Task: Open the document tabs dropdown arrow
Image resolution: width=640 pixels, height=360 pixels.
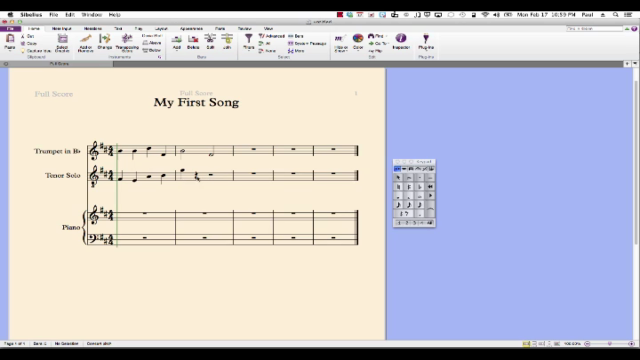Action: tap(635, 64)
